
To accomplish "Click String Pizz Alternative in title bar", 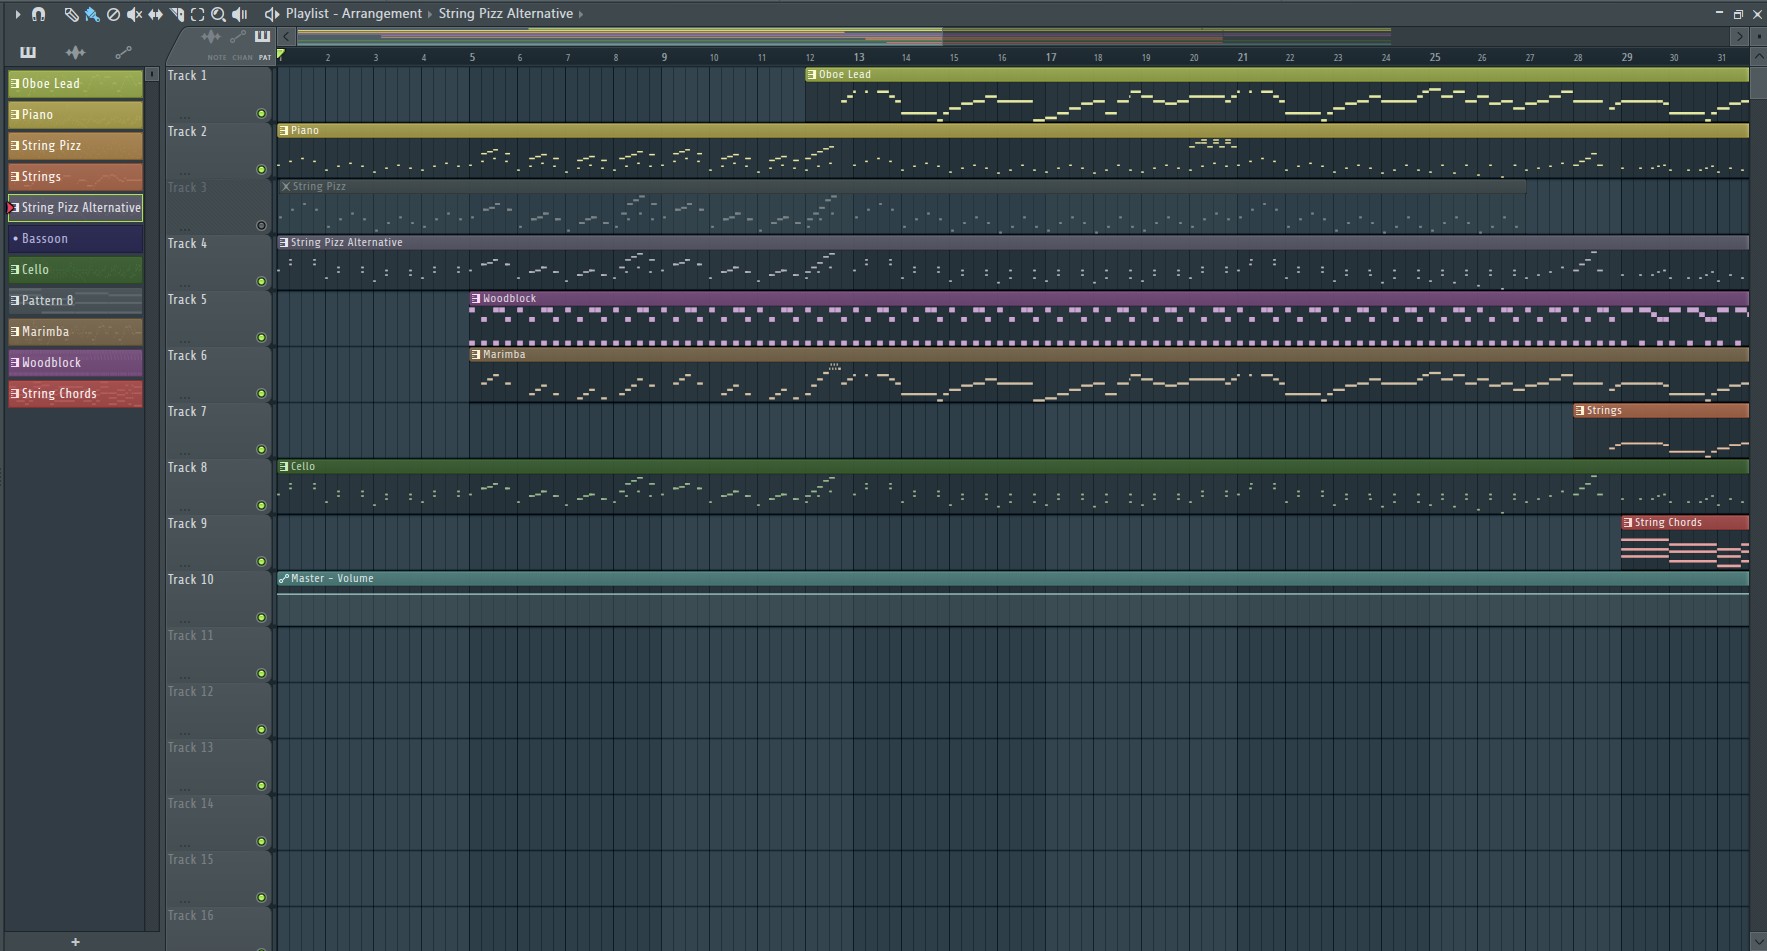I will (505, 14).
